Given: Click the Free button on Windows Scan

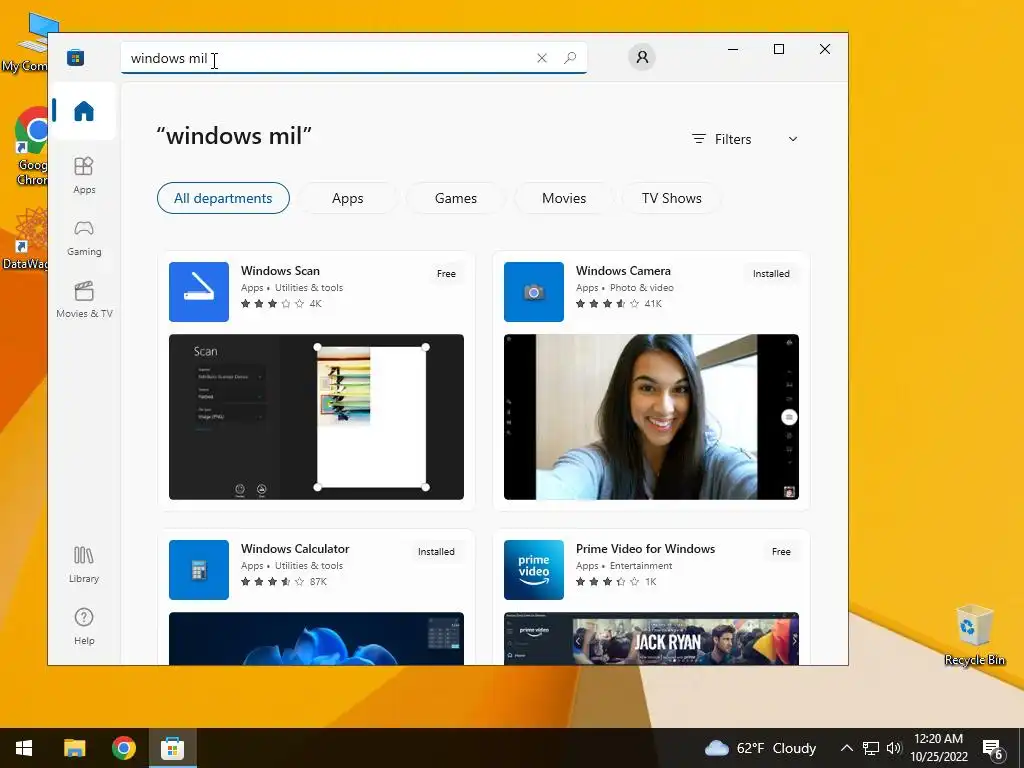Looking at the screenshot, I should (447, 274).
